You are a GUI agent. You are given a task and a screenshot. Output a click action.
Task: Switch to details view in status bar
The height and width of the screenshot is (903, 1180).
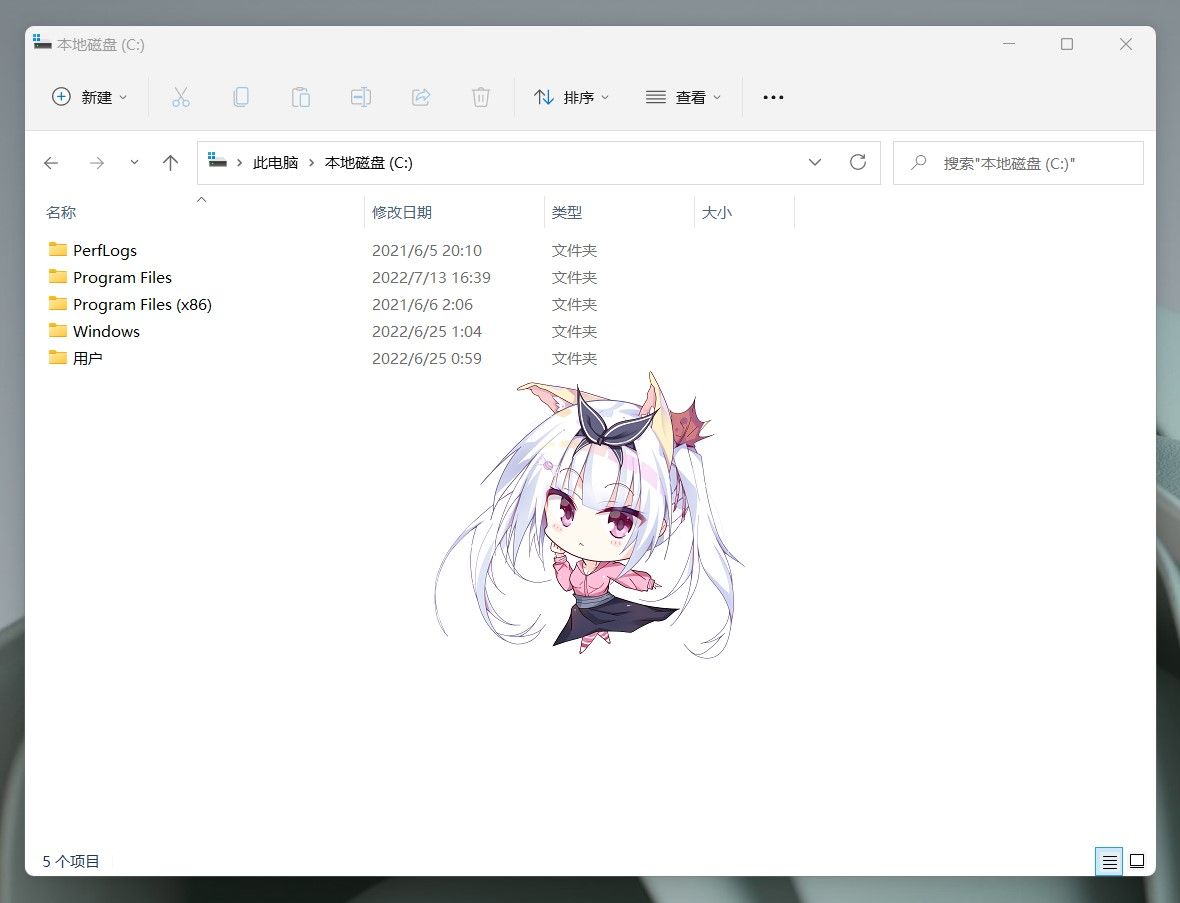1109,862
